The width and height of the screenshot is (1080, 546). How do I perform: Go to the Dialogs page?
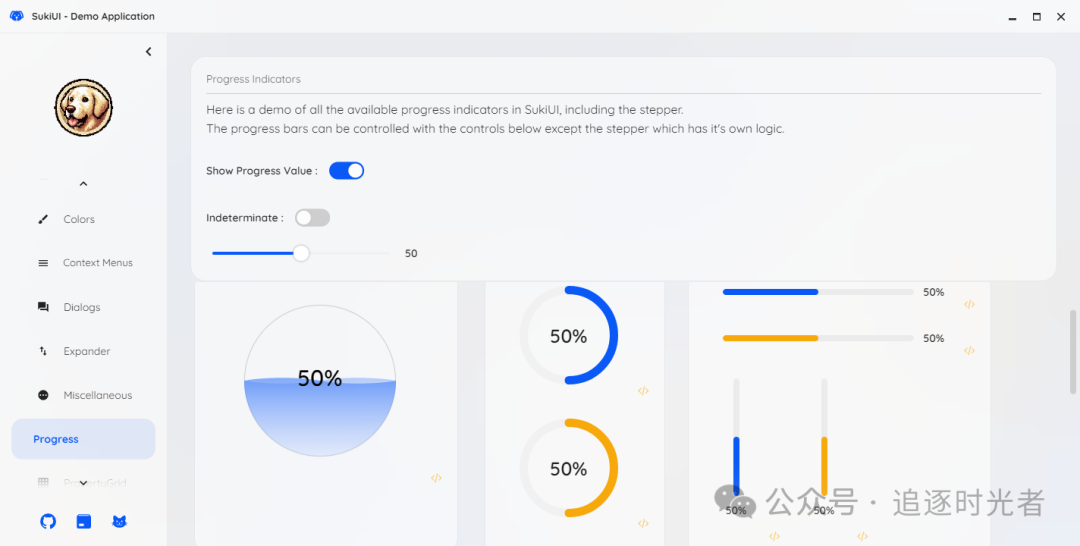pos(81,307)
